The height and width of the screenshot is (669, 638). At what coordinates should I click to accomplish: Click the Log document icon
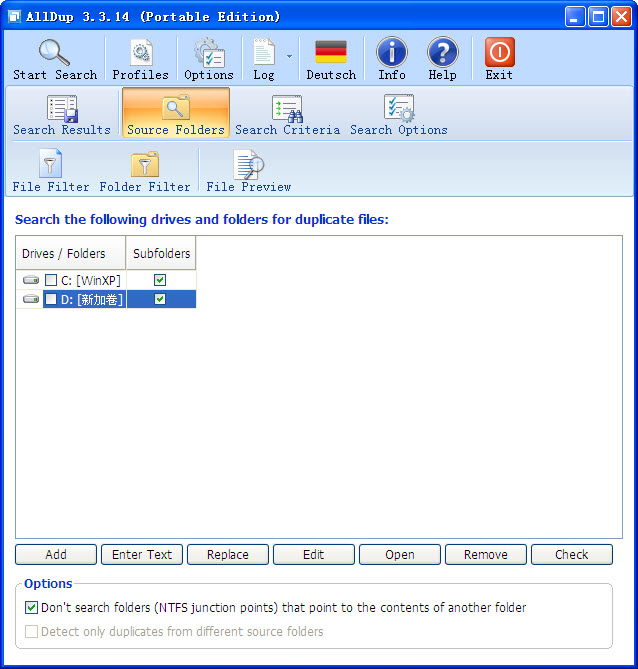click(264, 53)
